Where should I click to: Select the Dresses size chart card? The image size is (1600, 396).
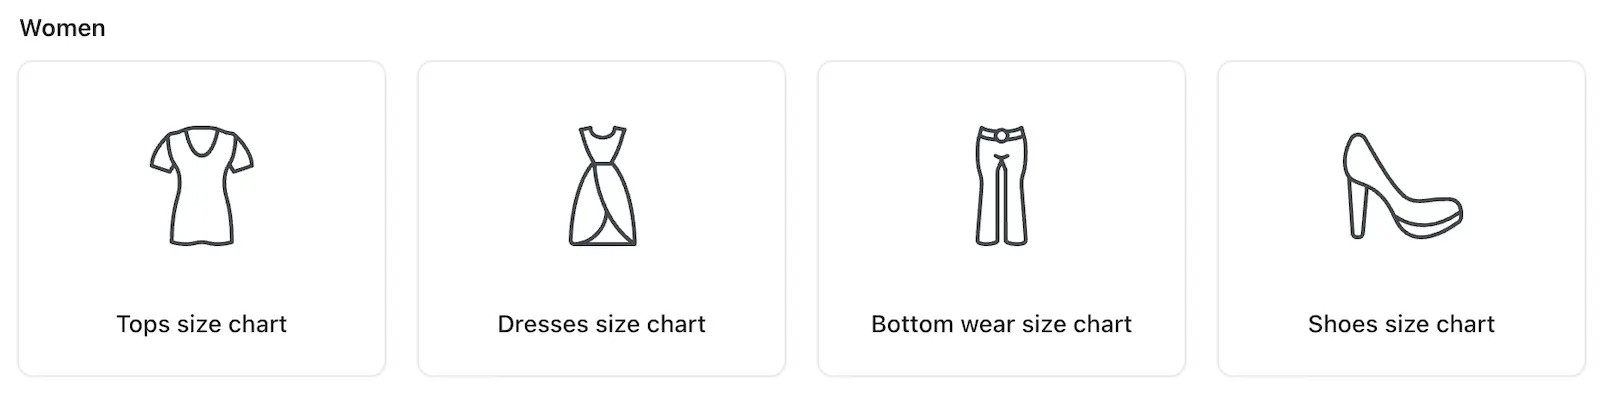click(x=602, y=218)
